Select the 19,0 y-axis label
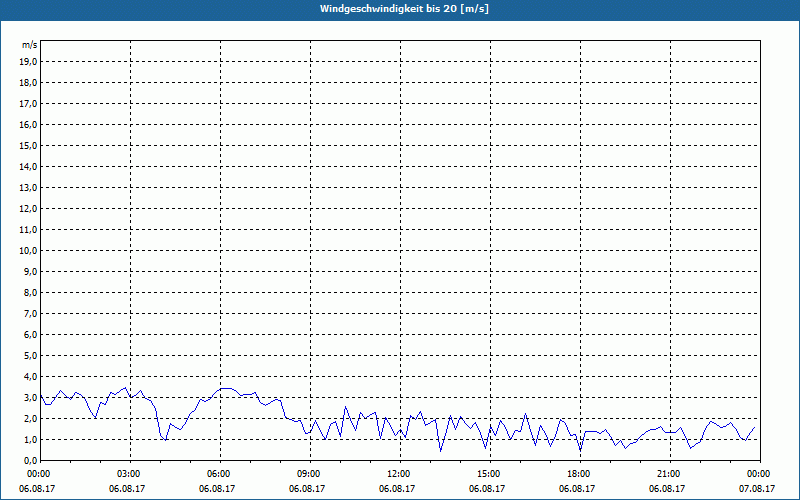This screenshot has width=800, height=500. (x=28, y=62)
